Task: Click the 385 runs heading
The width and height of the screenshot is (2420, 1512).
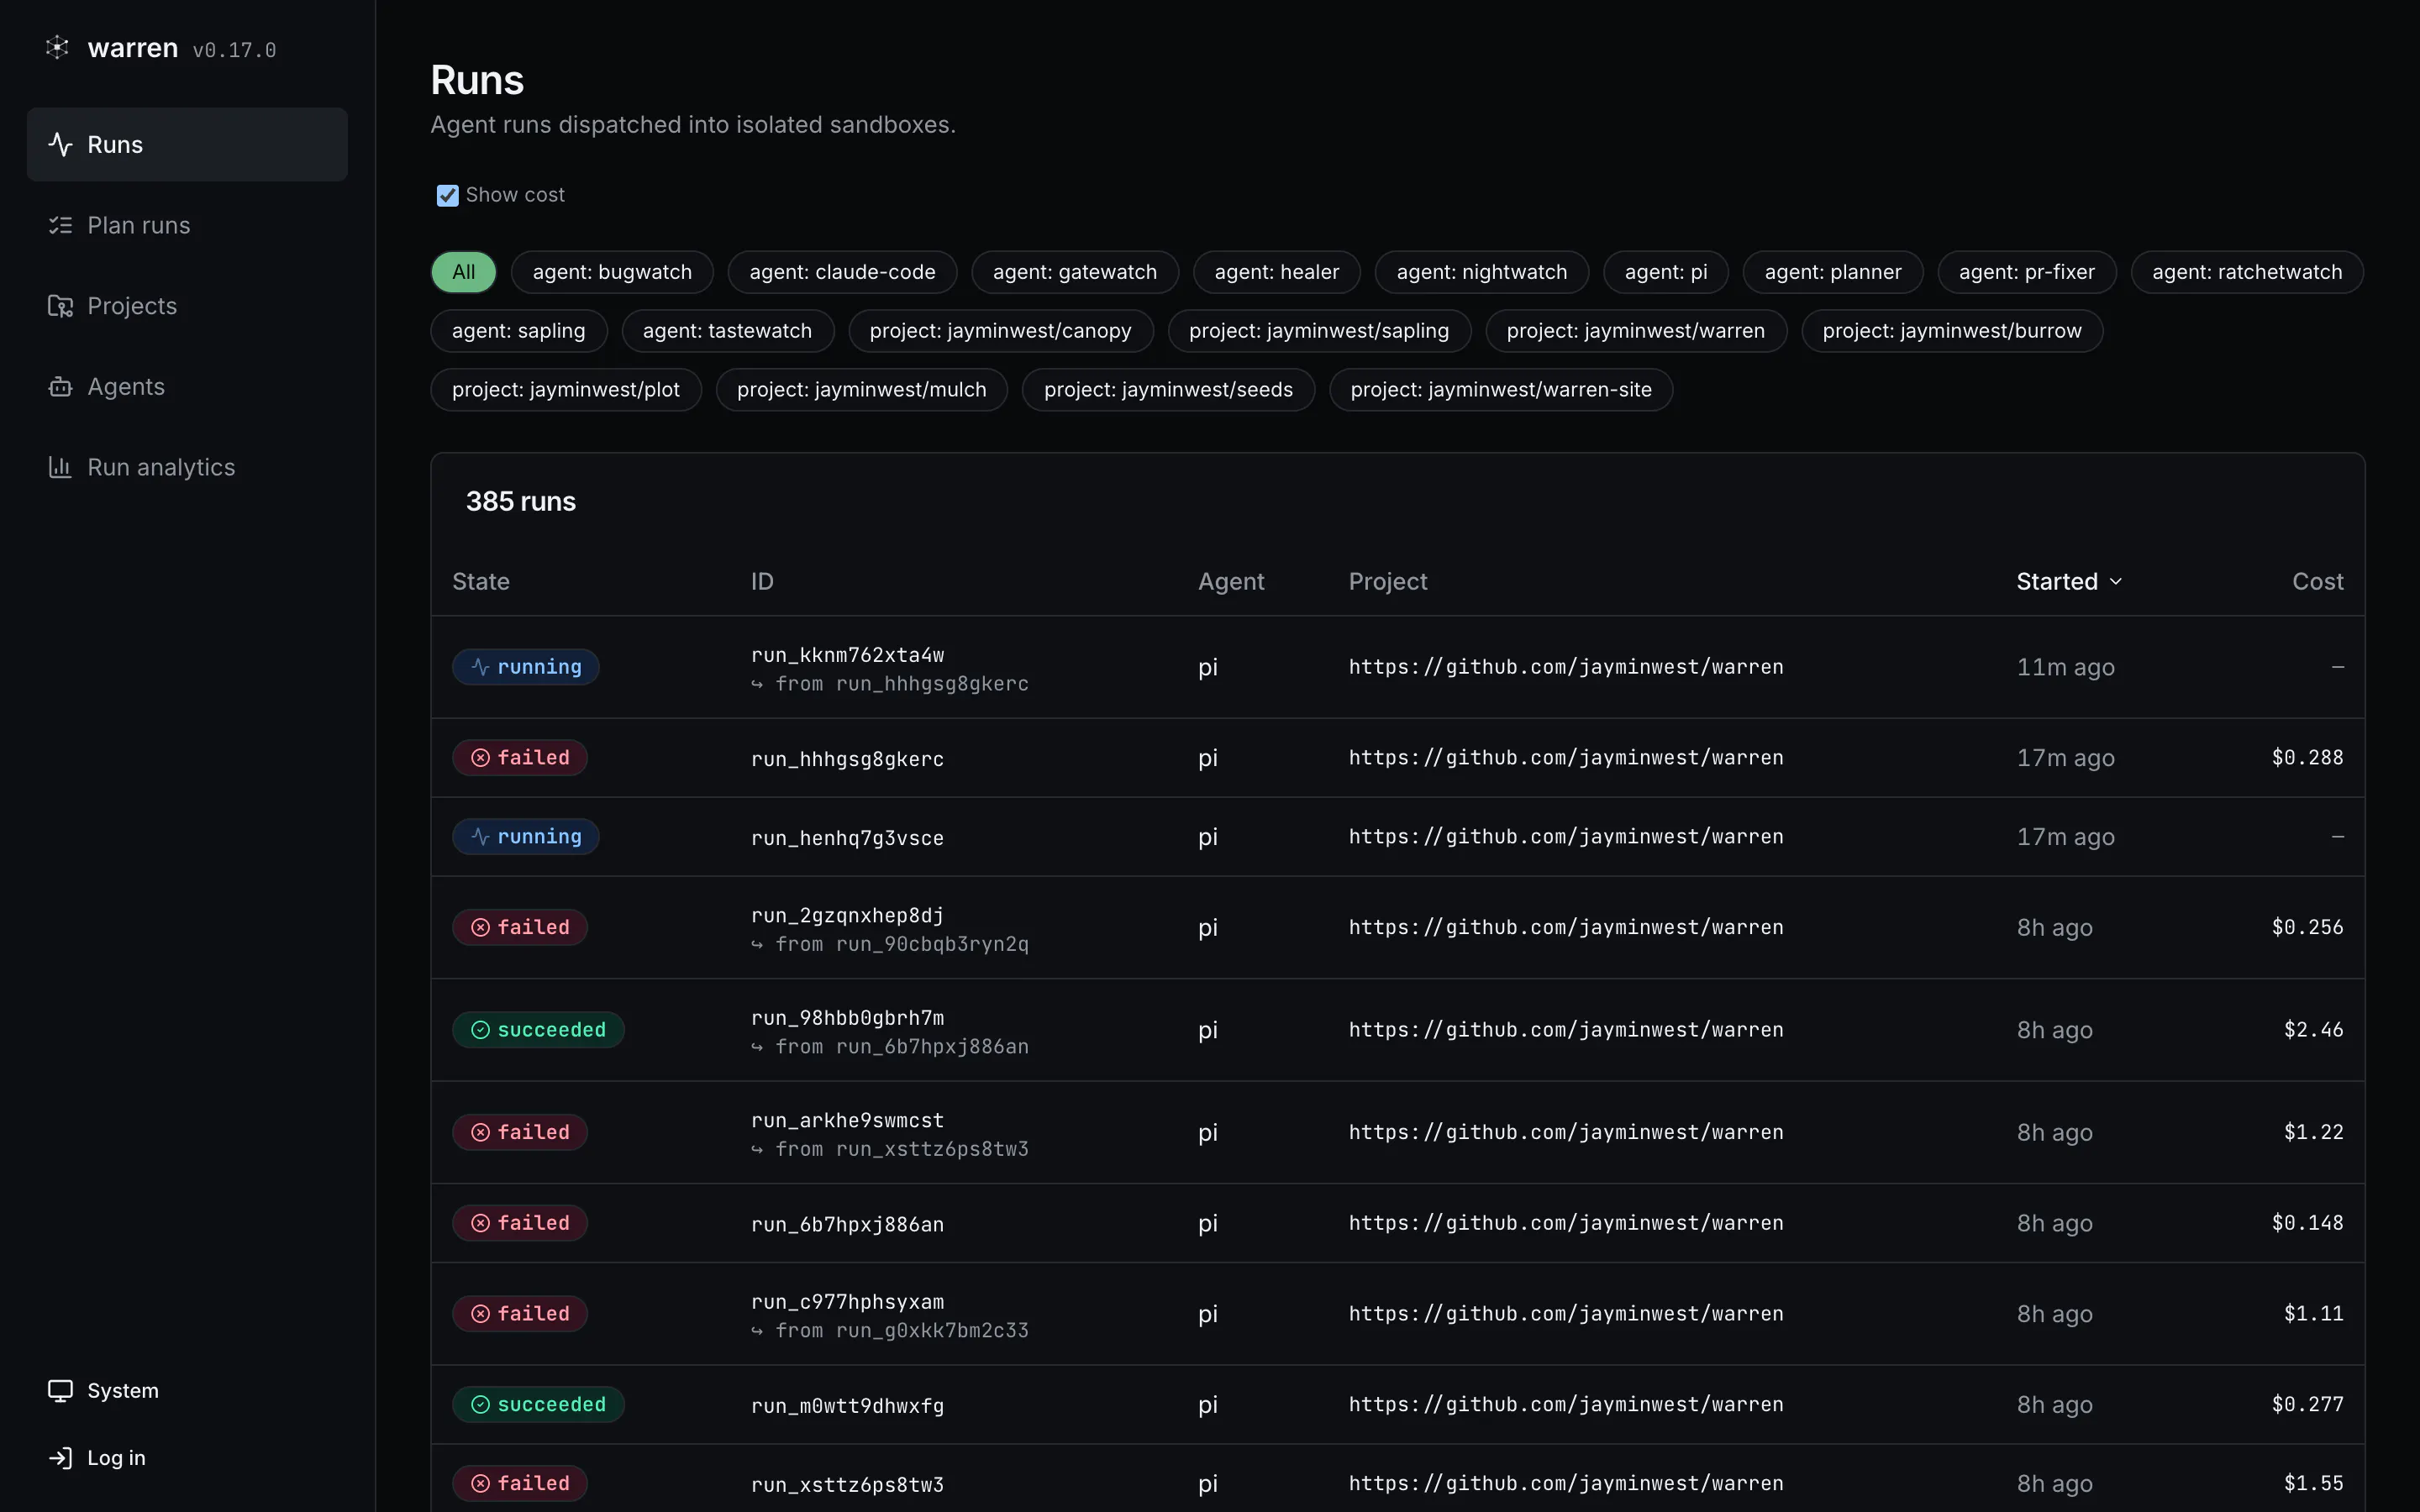Action: click(x=521, y=502)
